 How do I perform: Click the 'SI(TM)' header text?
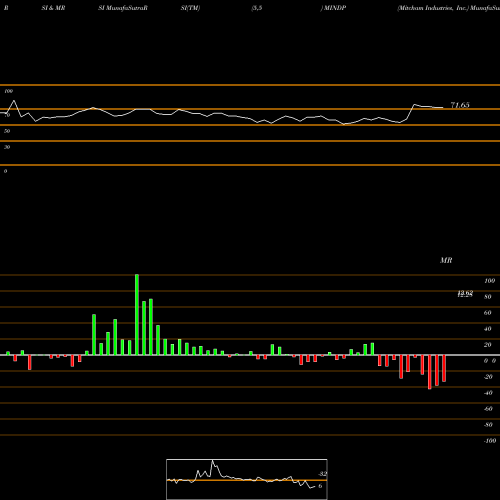click(x=190, y=8)
